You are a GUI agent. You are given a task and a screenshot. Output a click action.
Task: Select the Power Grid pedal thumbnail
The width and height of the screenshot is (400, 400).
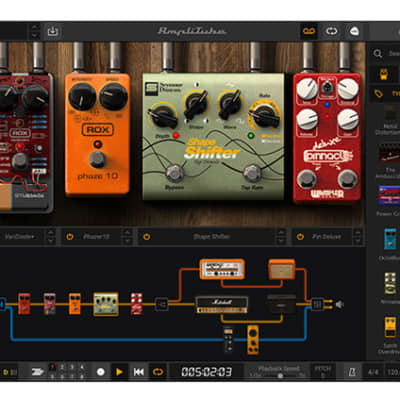click(389, 196)
